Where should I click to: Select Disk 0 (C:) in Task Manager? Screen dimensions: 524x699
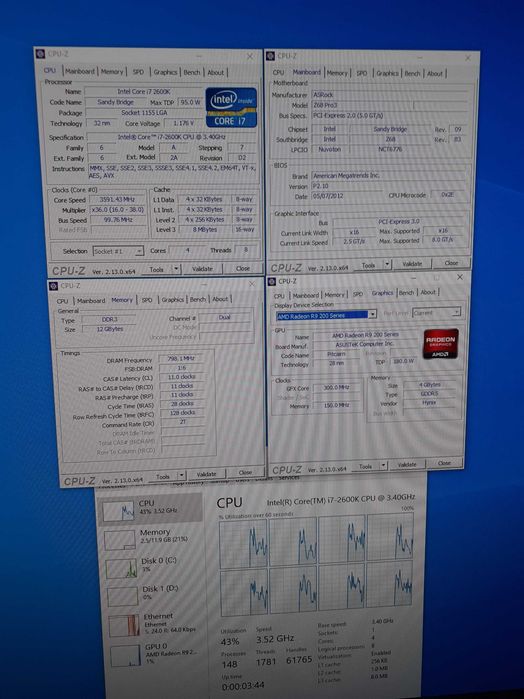[153, 566]
